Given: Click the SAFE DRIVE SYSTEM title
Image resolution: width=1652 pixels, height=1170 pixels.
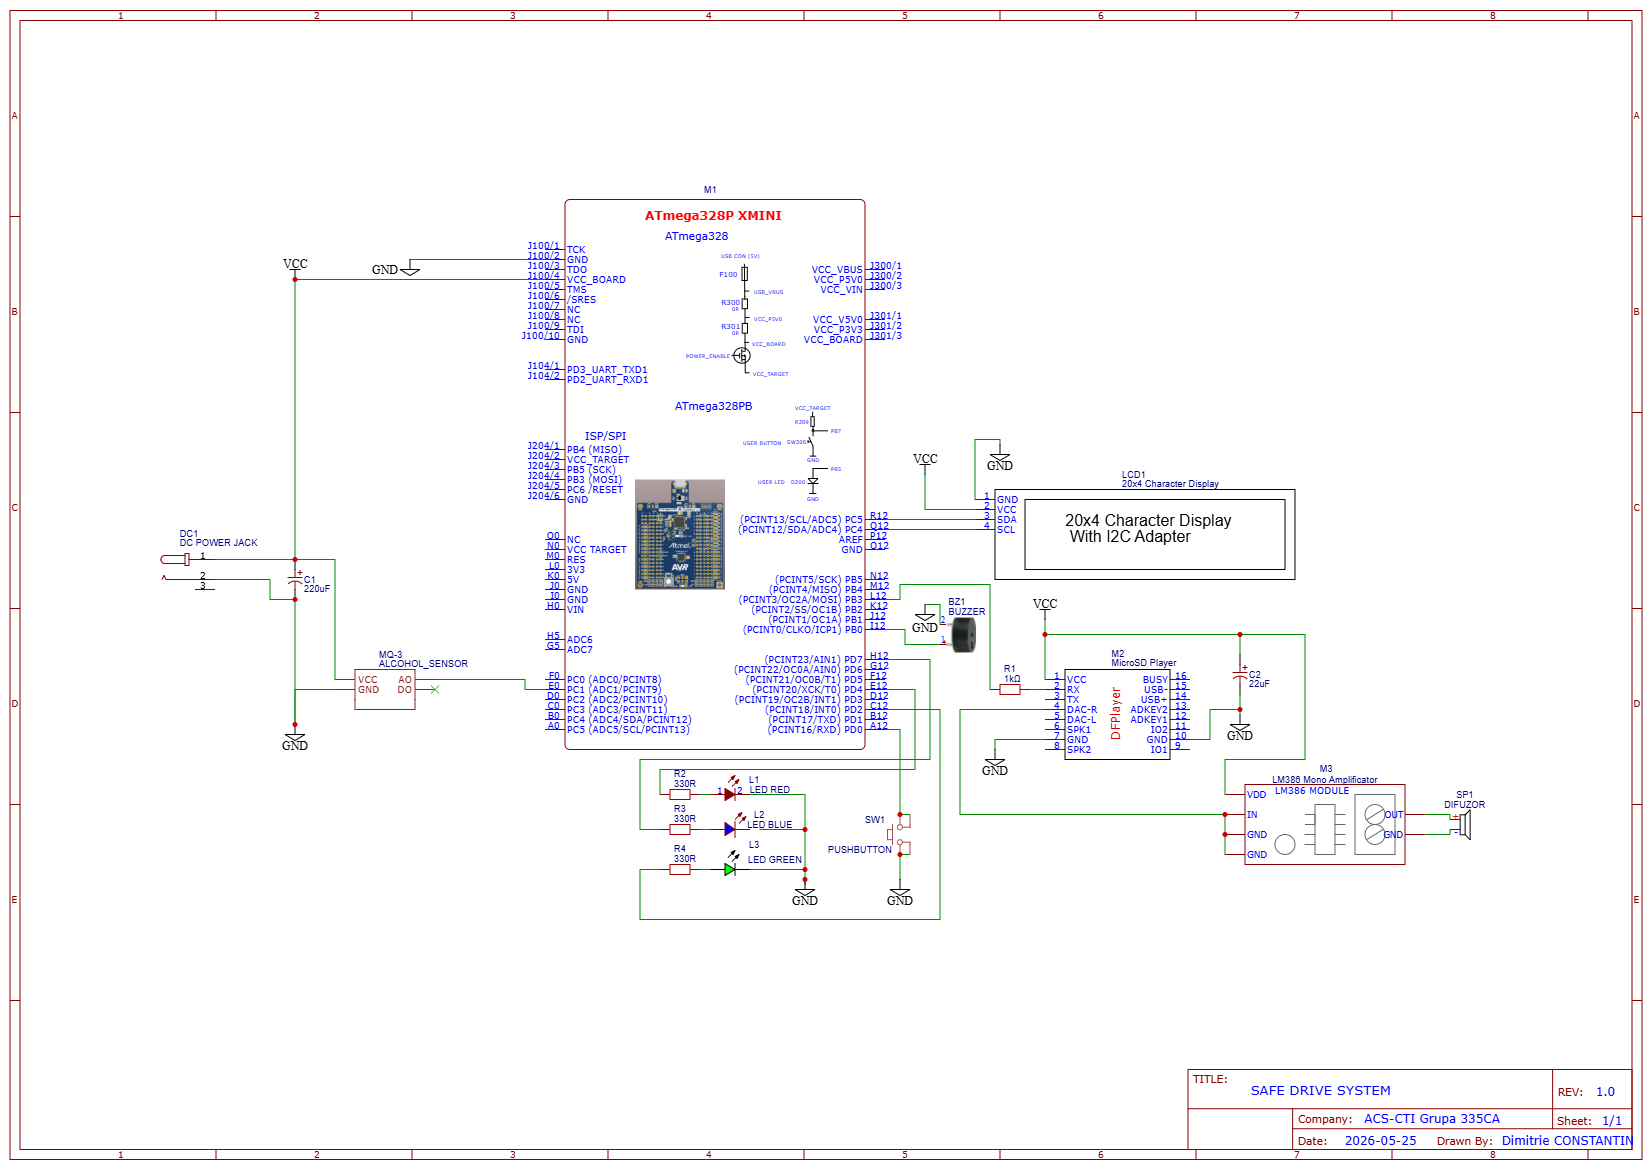Looking at the screenshot, I should 1320,1091.
